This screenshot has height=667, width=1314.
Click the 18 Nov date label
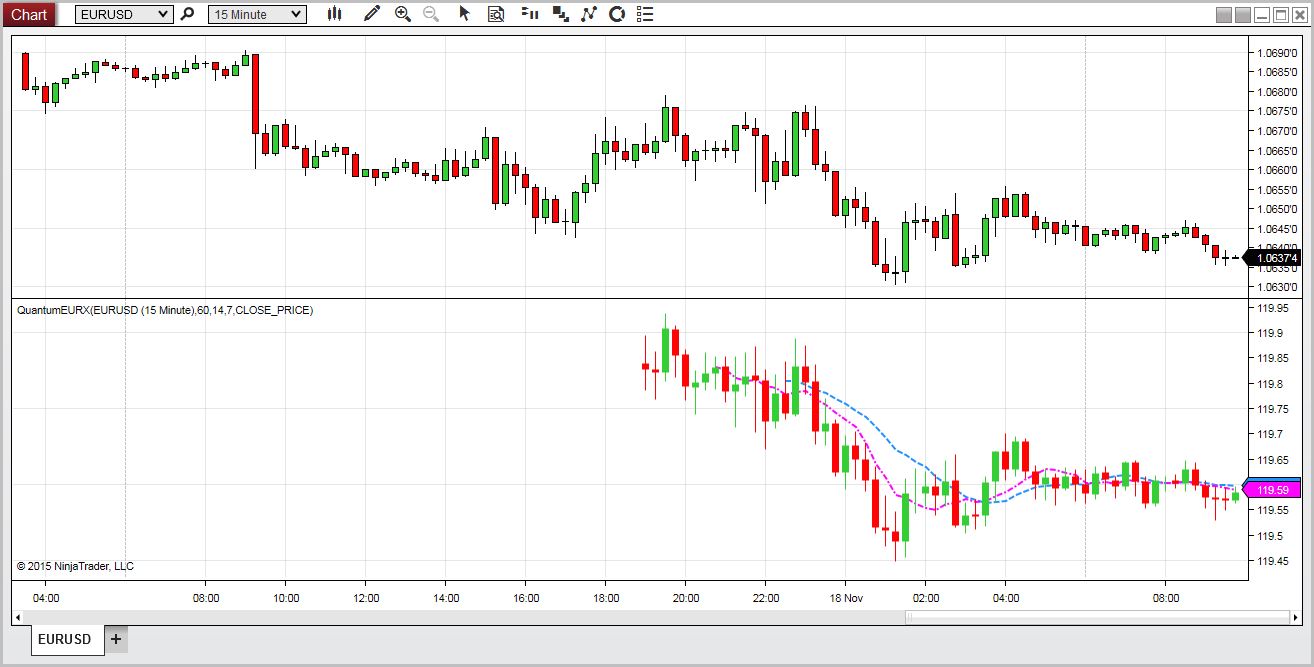845,598
